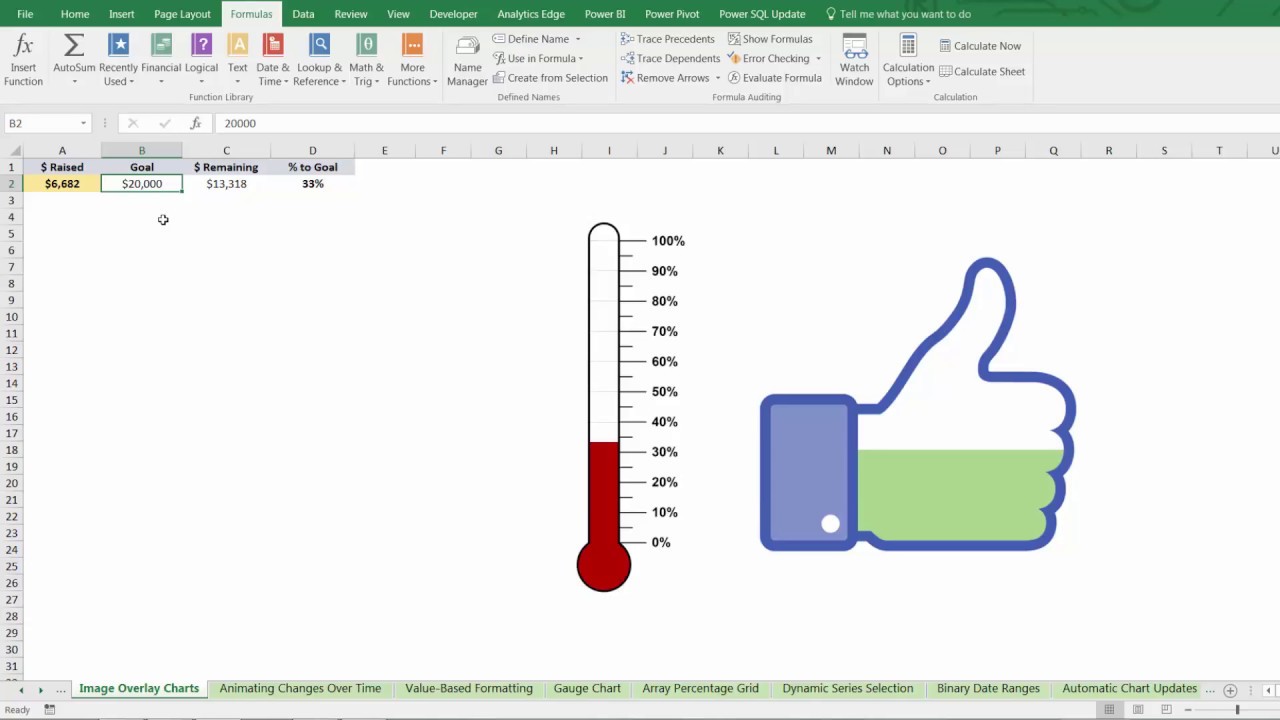Select cell D2 showing 33%
The image size is (1280, 720).
click(x=312, y=184)
